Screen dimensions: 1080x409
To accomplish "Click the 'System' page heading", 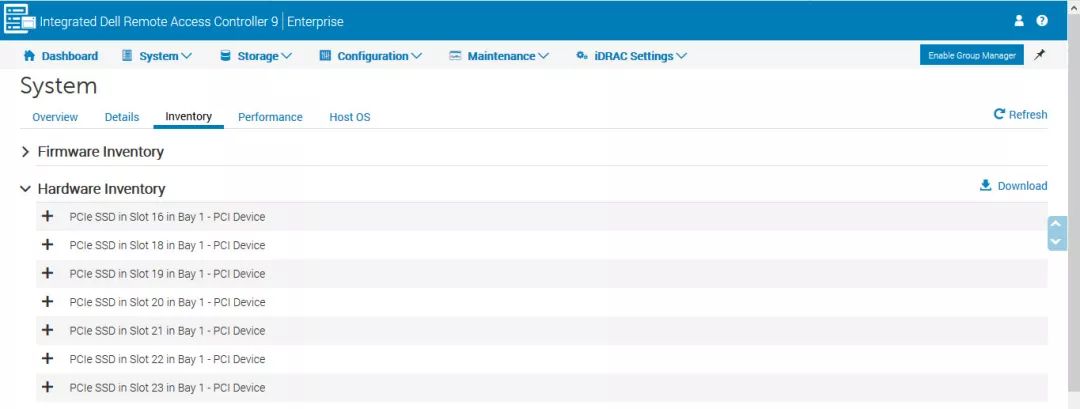I will point(59,87).
